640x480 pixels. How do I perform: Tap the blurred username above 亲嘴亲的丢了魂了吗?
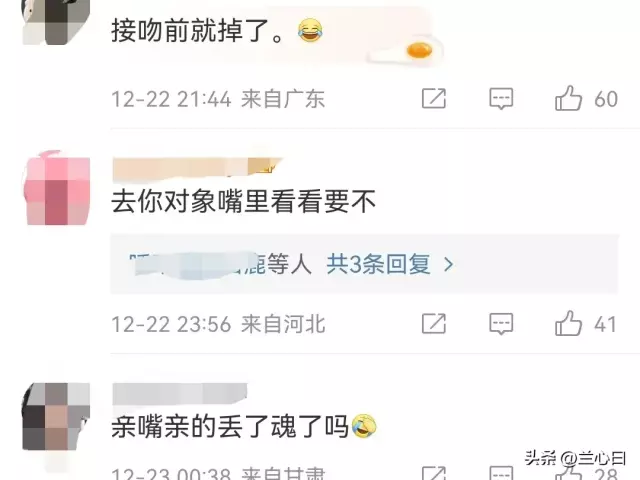point(180,394)
